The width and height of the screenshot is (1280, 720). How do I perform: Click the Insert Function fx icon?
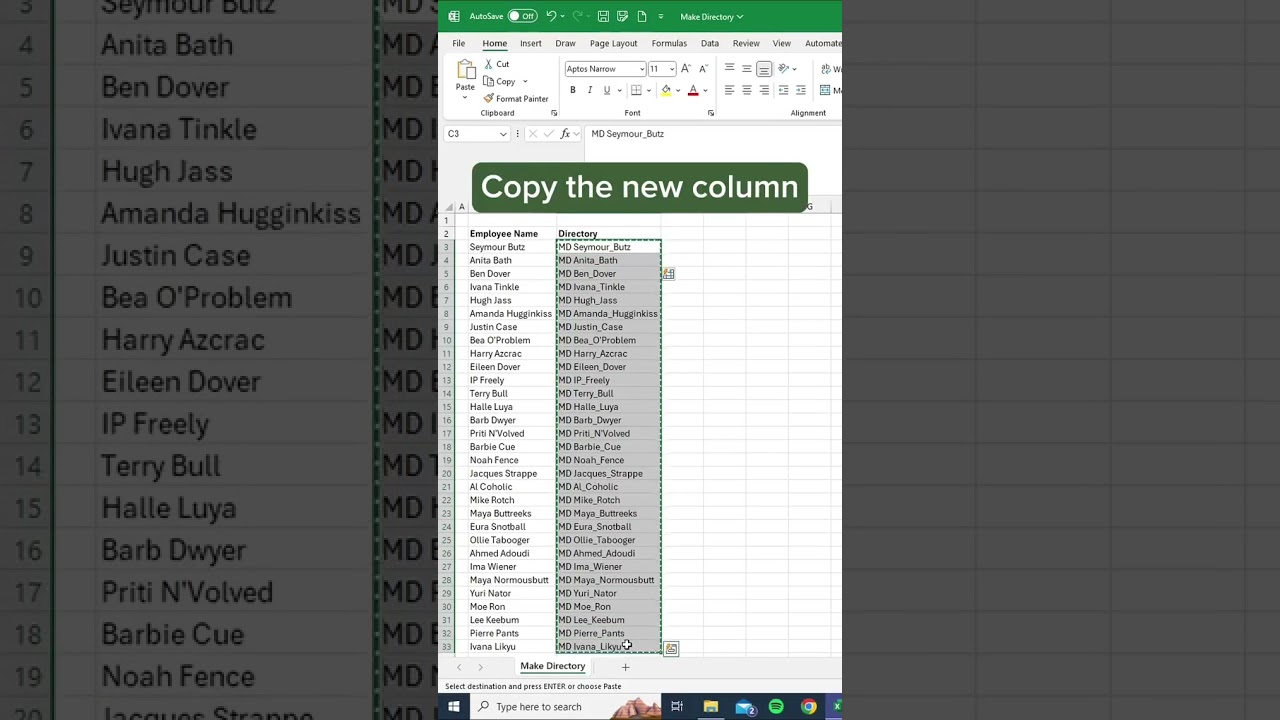[x=565, y=134]
